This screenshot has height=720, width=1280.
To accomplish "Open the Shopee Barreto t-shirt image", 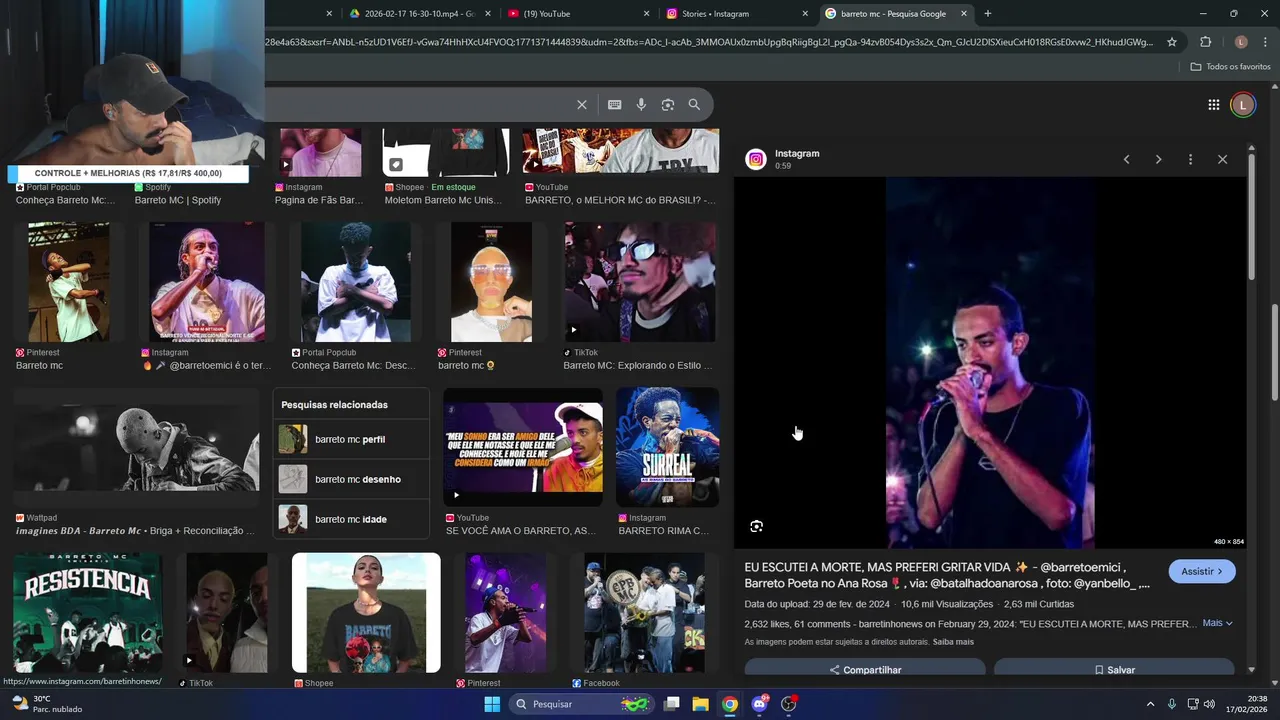I will click(x=366, y=613).
